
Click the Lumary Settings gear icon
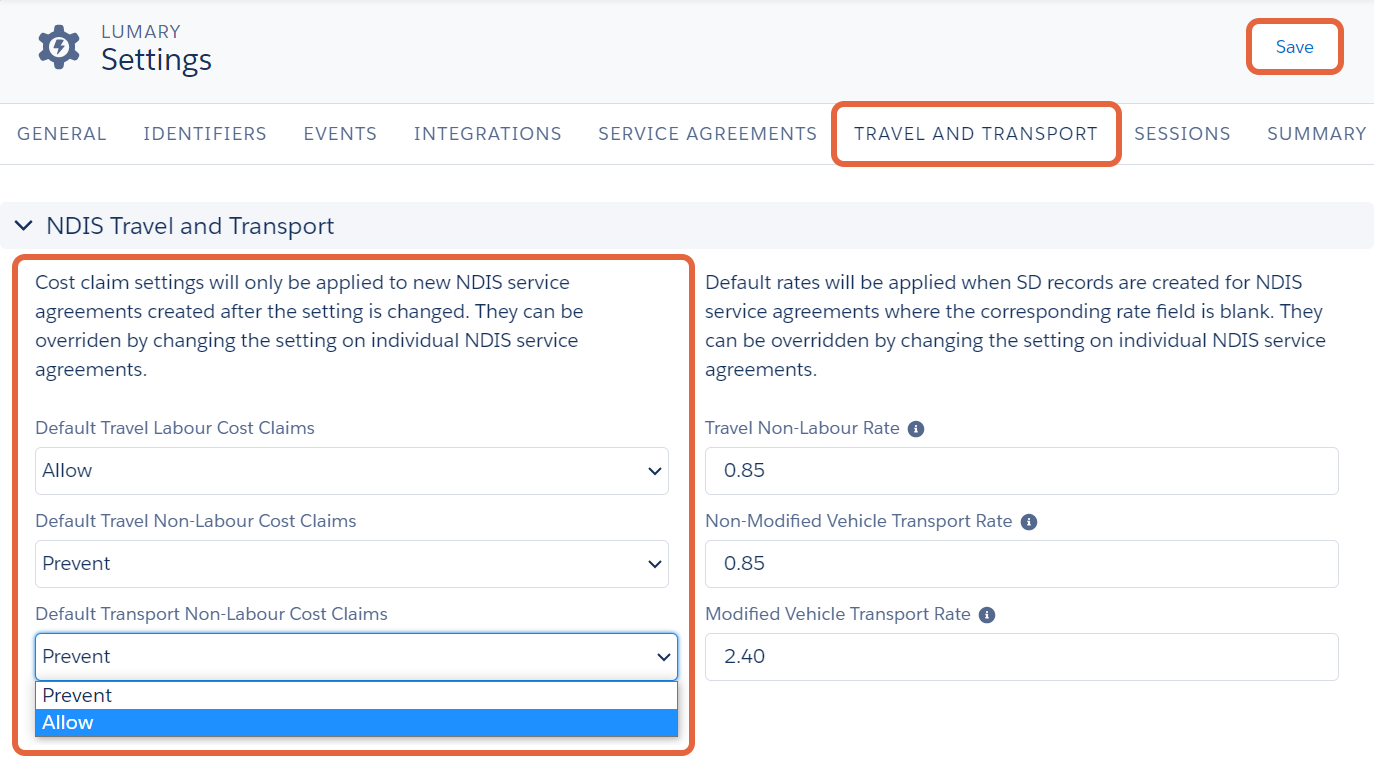coord(59,47)
